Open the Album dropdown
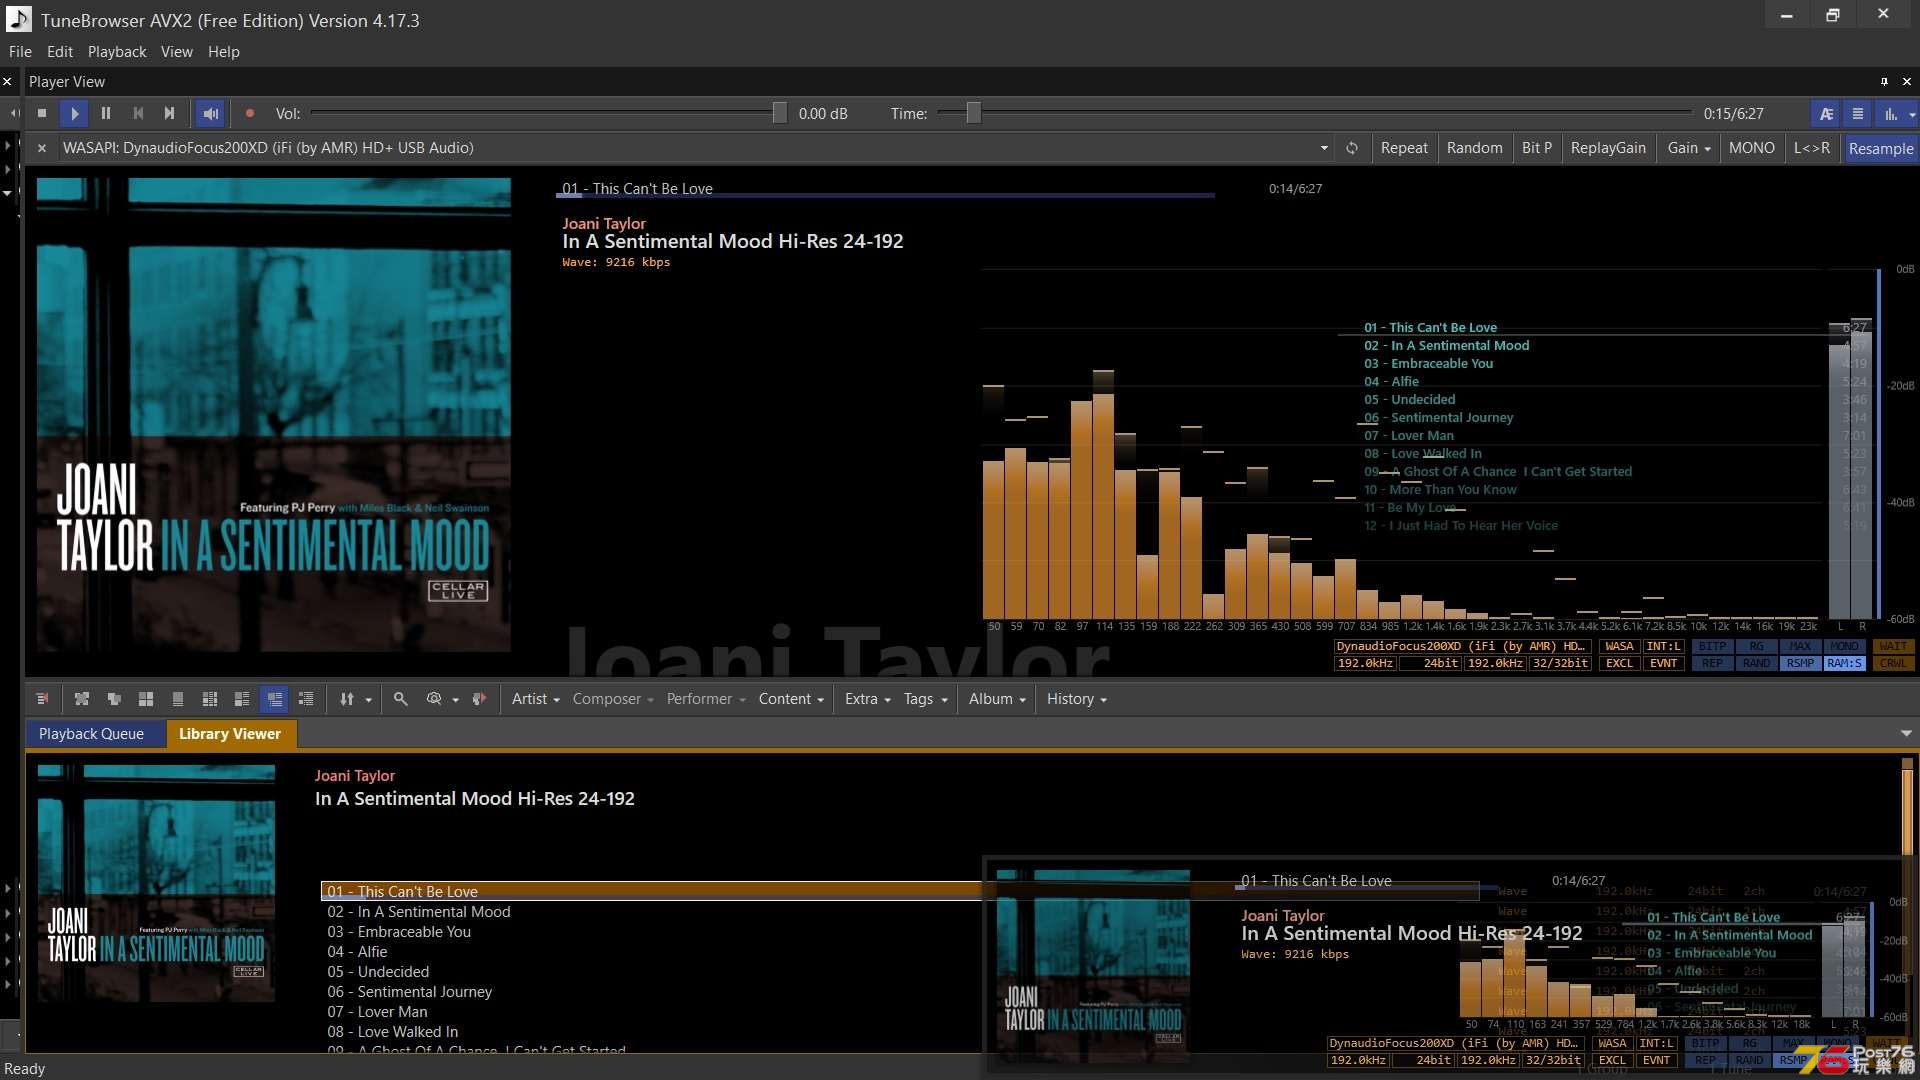The width and height of the screenshot is (1920, 1080). click(997, 699)
